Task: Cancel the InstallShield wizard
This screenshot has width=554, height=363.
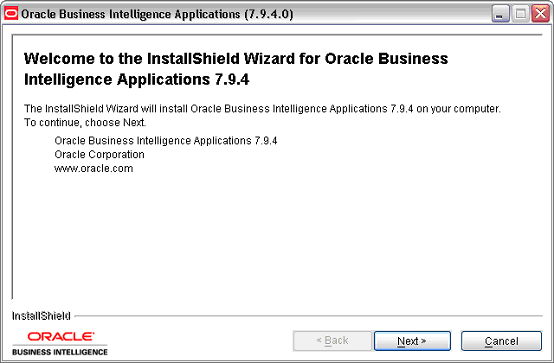Action: (x=501, y=341)
